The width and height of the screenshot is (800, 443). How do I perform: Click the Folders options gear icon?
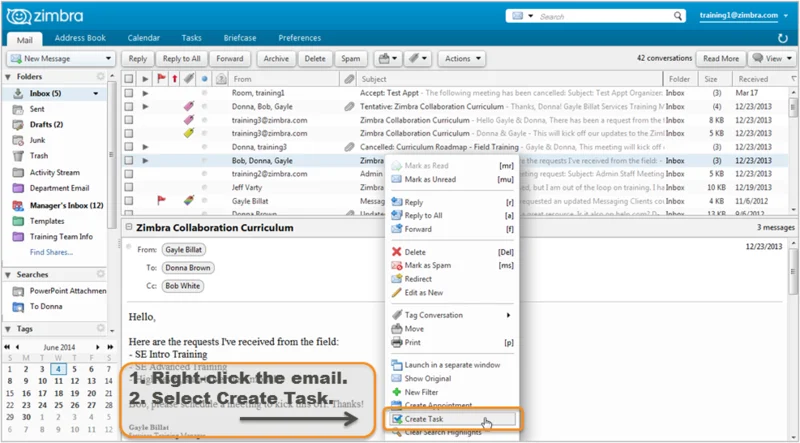[100, 77]
